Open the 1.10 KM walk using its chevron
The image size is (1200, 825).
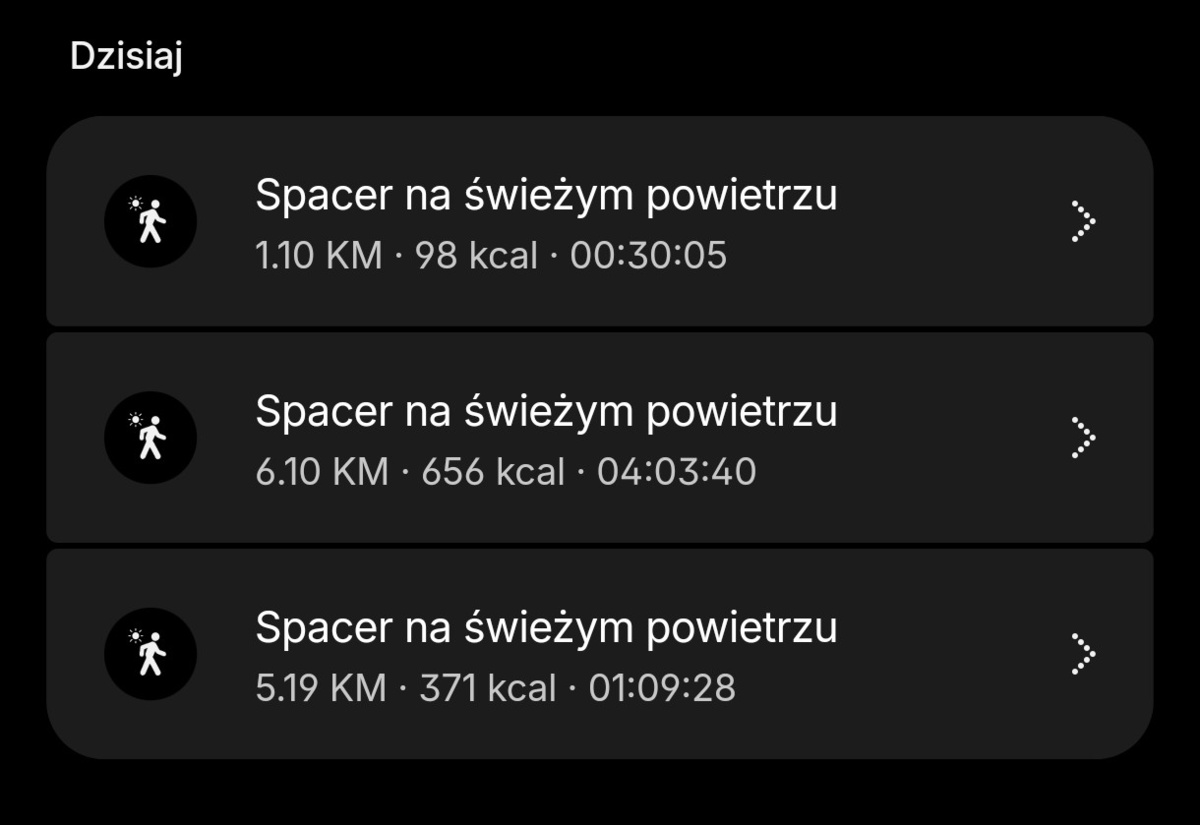point(1082,221)
